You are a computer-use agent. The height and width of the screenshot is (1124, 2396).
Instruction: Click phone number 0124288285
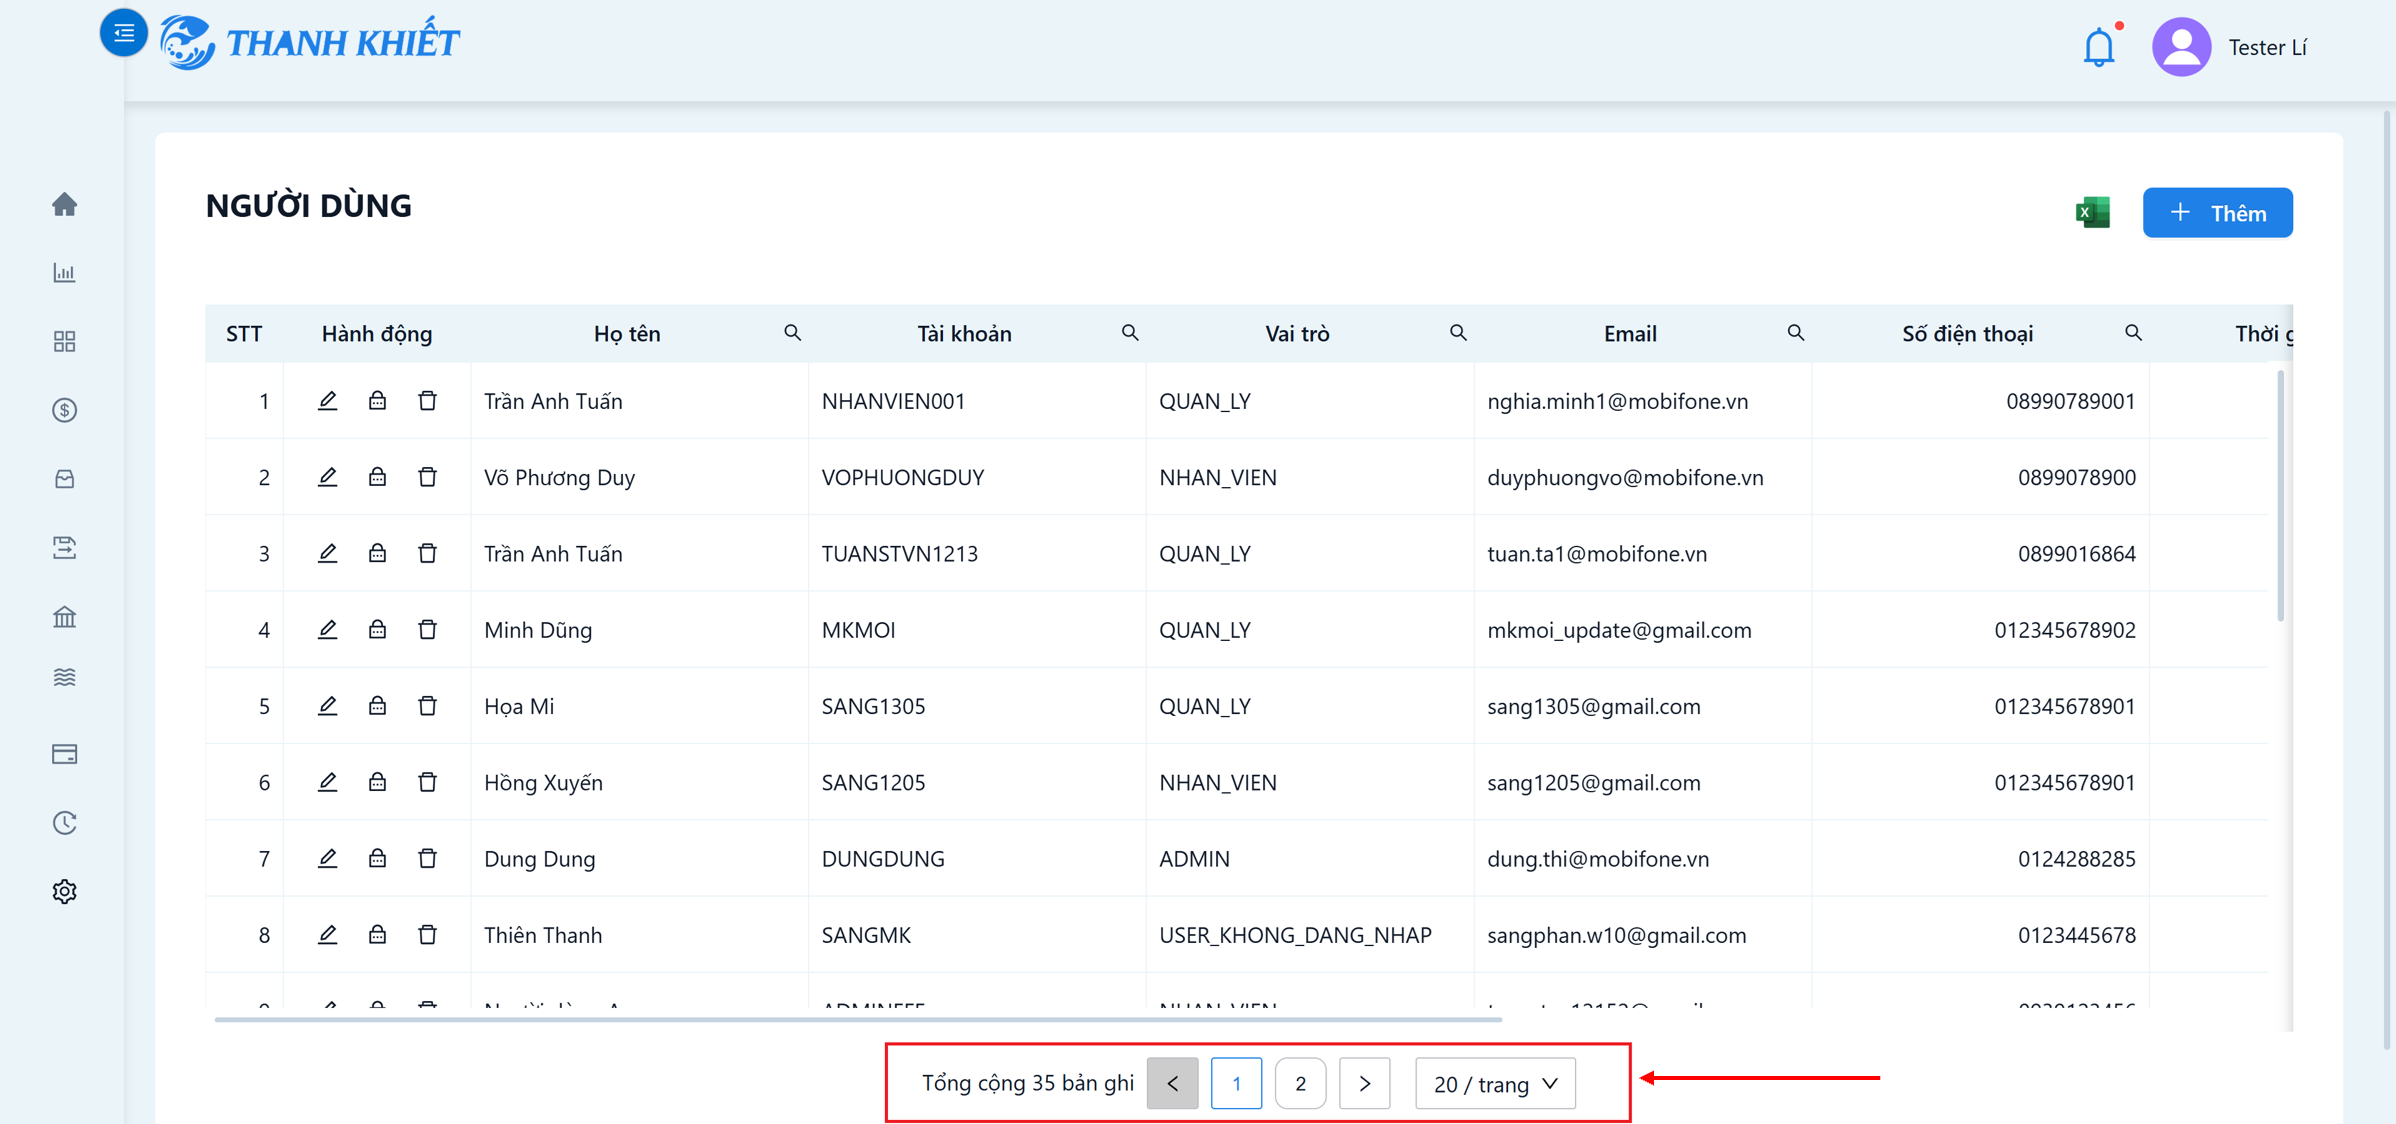2076,859
